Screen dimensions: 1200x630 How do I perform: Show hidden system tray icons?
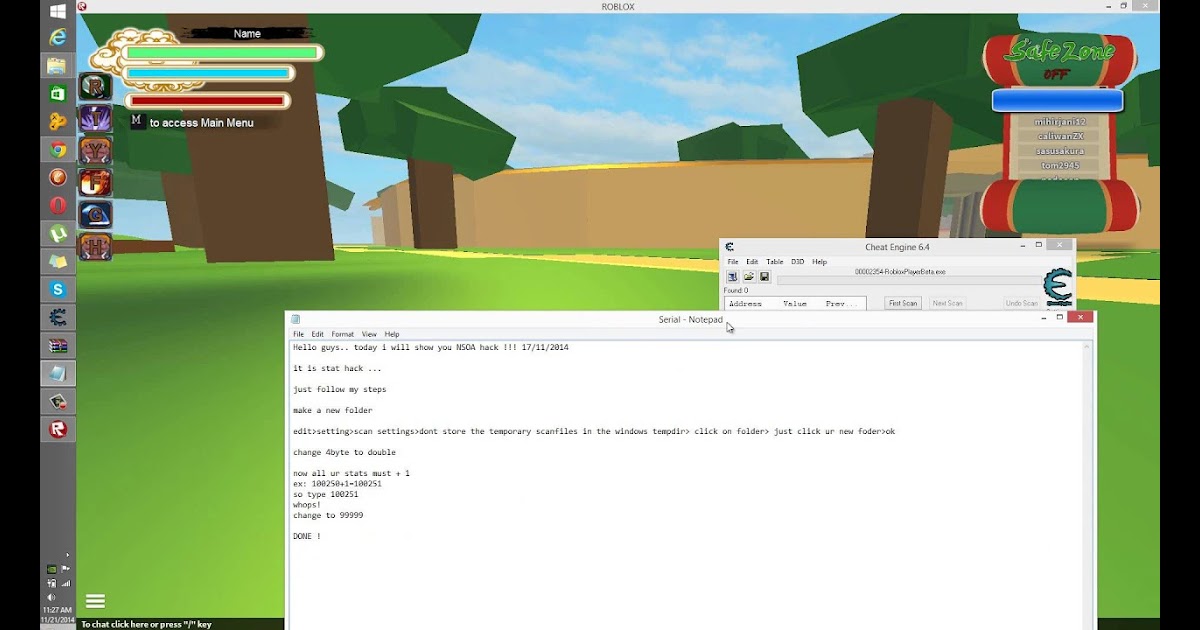pos(68,554)
